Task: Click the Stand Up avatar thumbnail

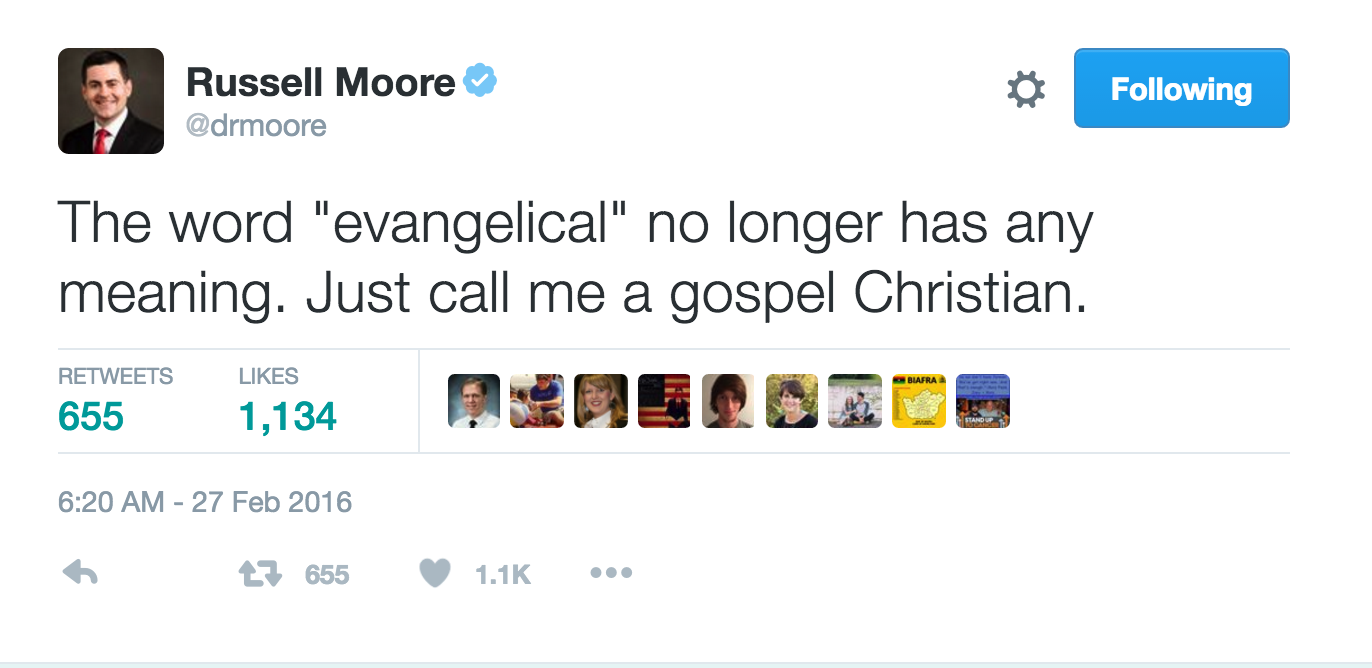Action: (983, 401)
